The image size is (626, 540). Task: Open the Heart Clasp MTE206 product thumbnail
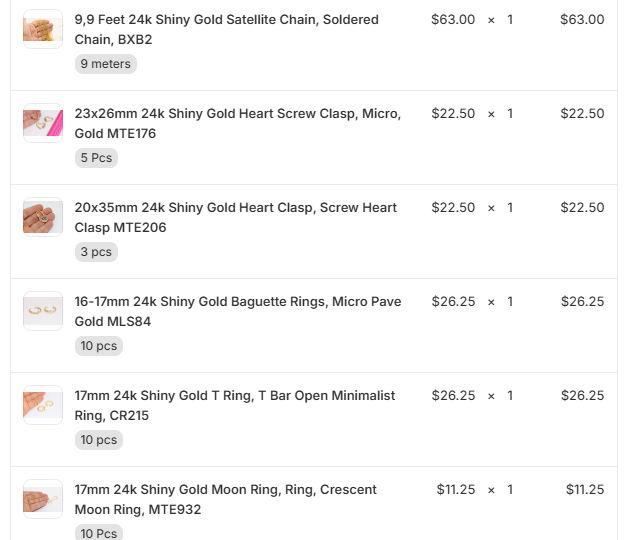[x=43, y=217]
